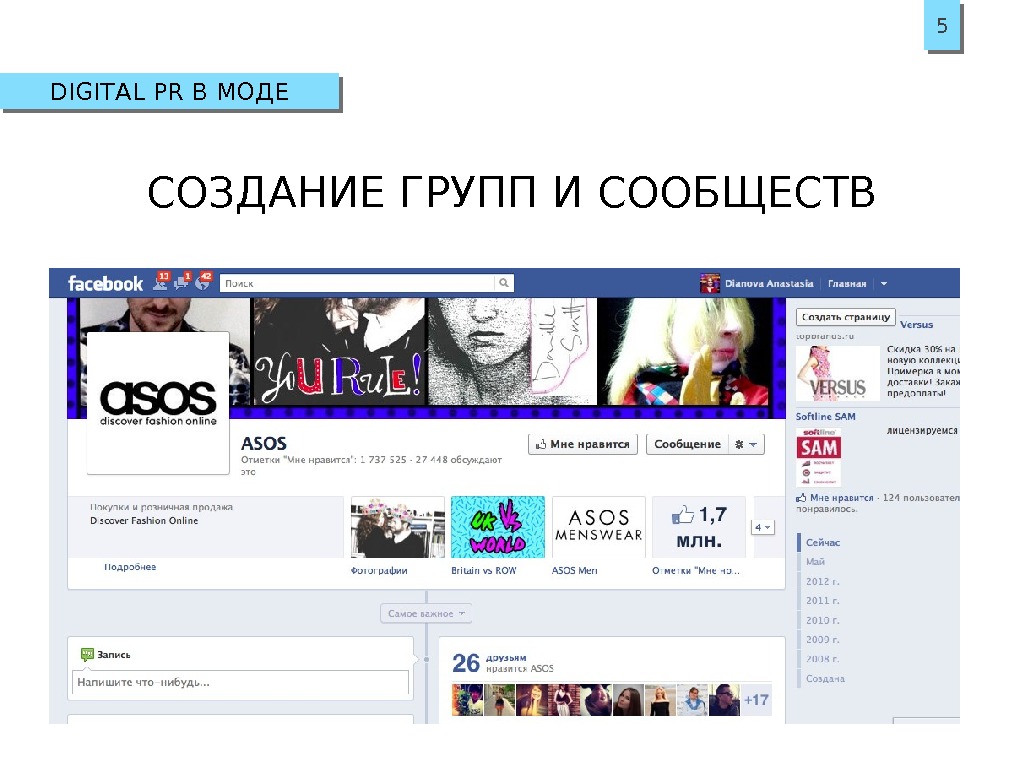Open Самое важное filter dropdown
The width and height of the screenshot is (1024, 768).
tap(426, 613)
